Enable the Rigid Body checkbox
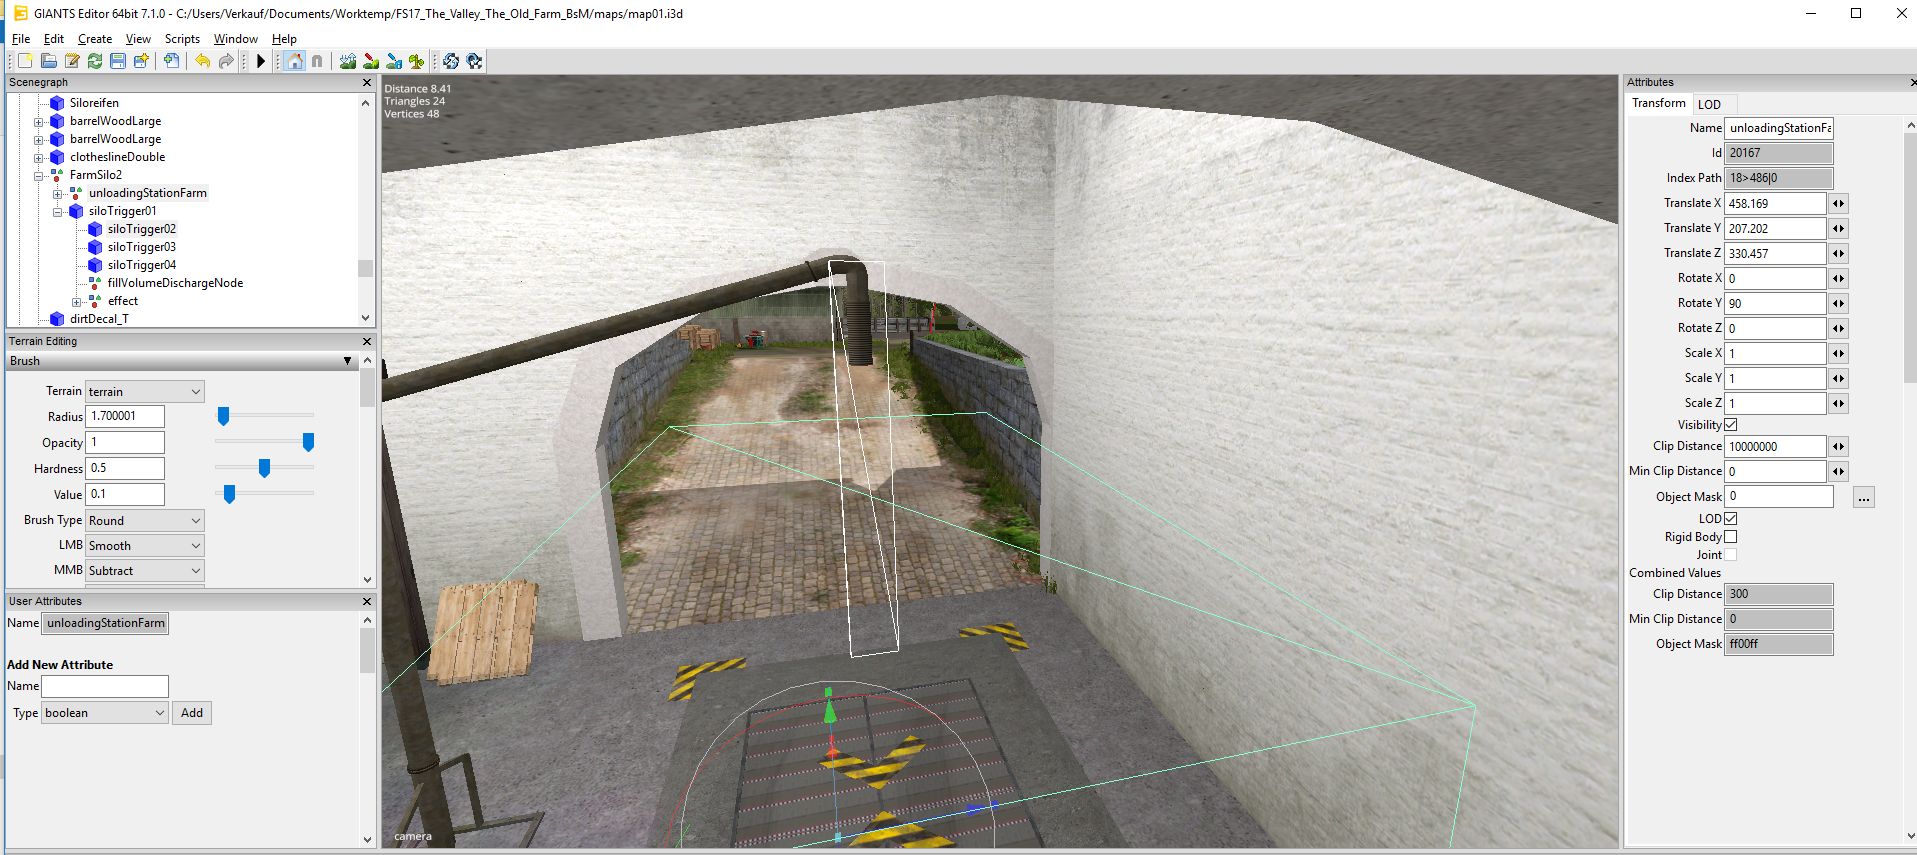 click(1730, 537)
